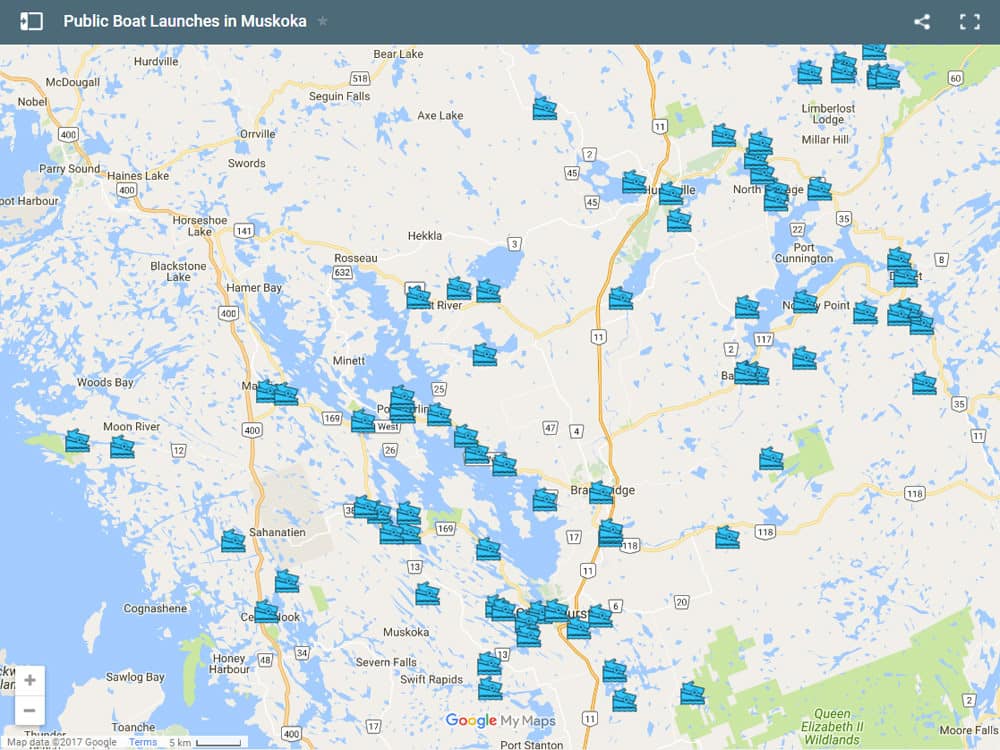Select boat launch marker at Bracebridge
1000x750 pixels.
[600, 492]
